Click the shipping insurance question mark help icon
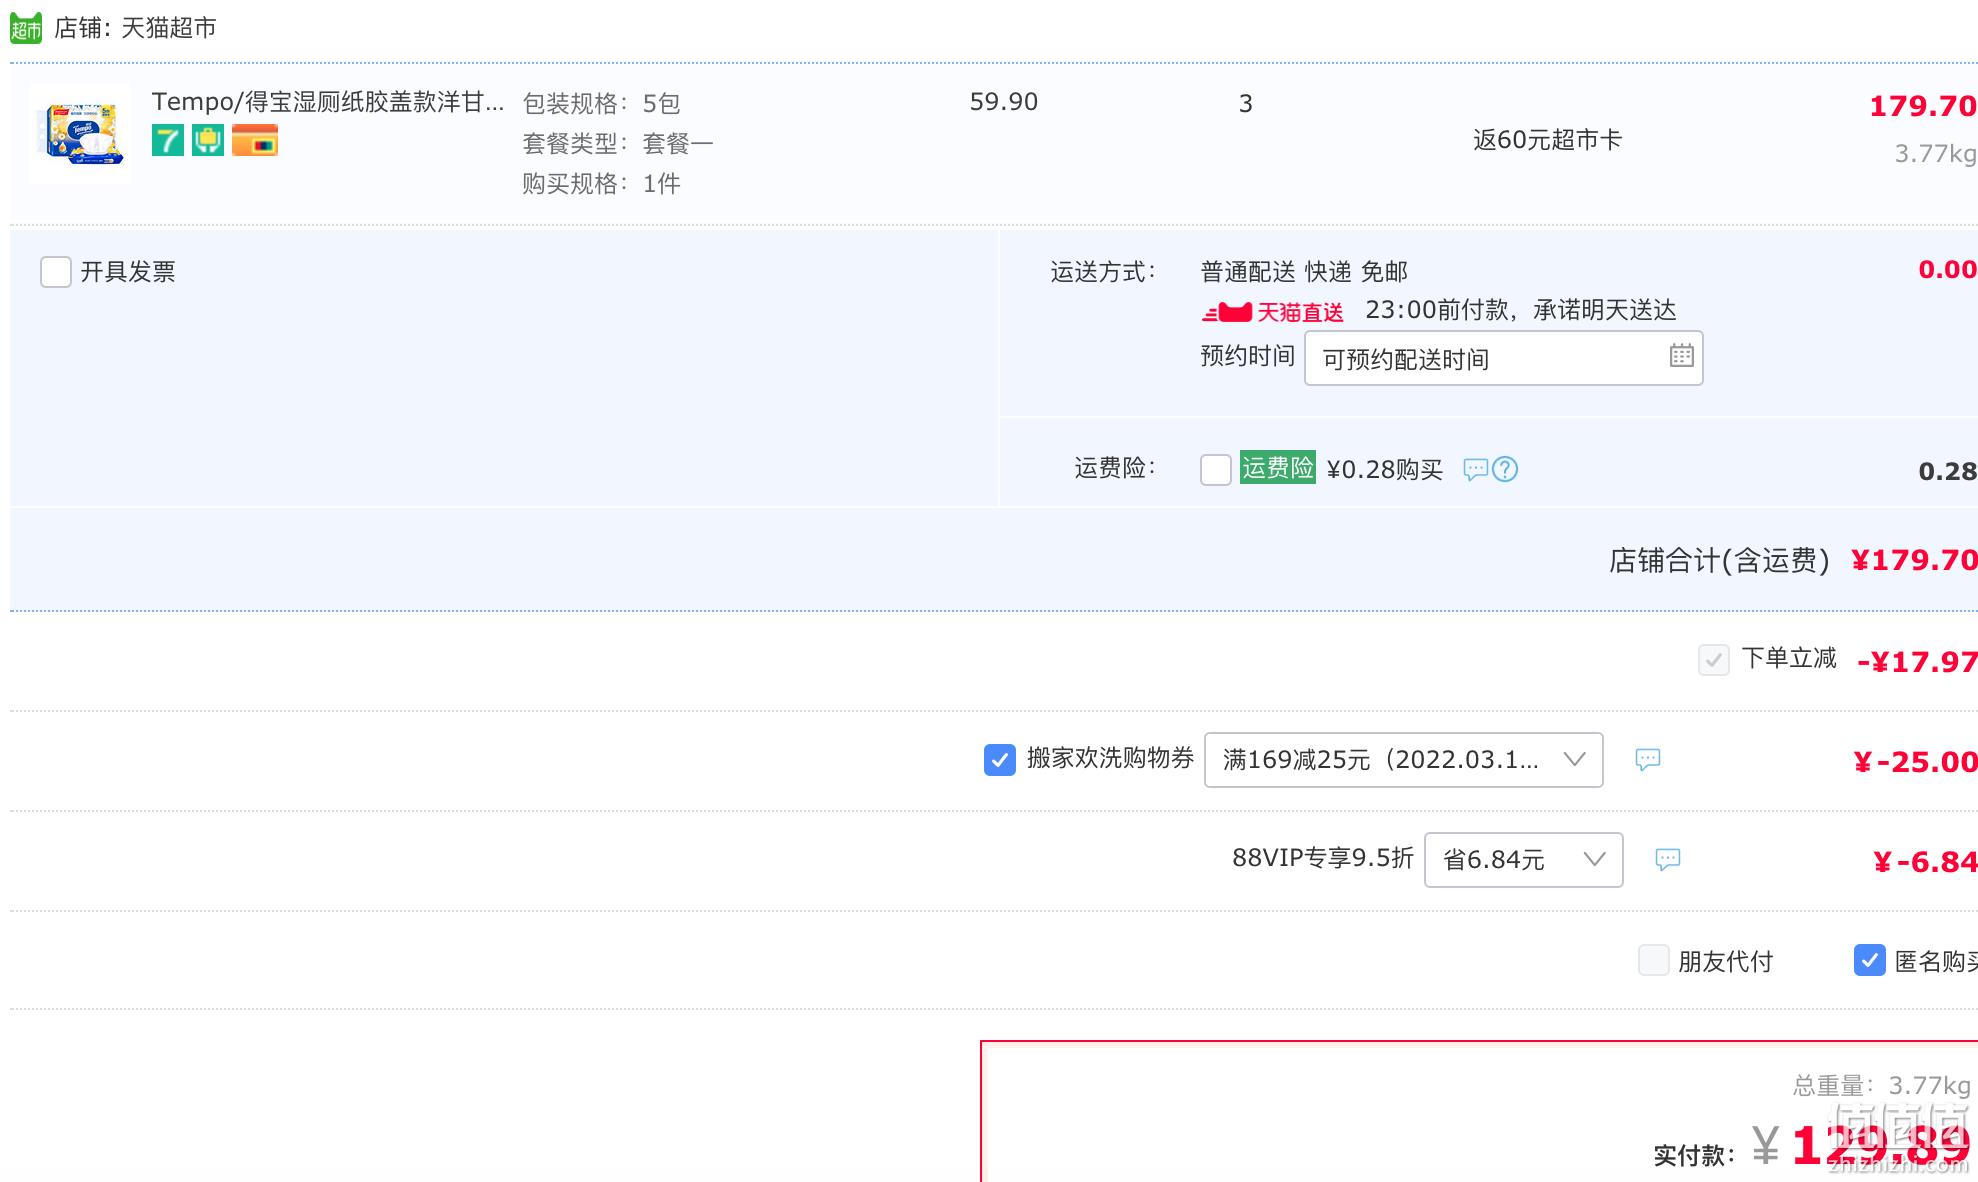The width and height of the screenshot is (1978, 1182). [x=1505, y=469]
